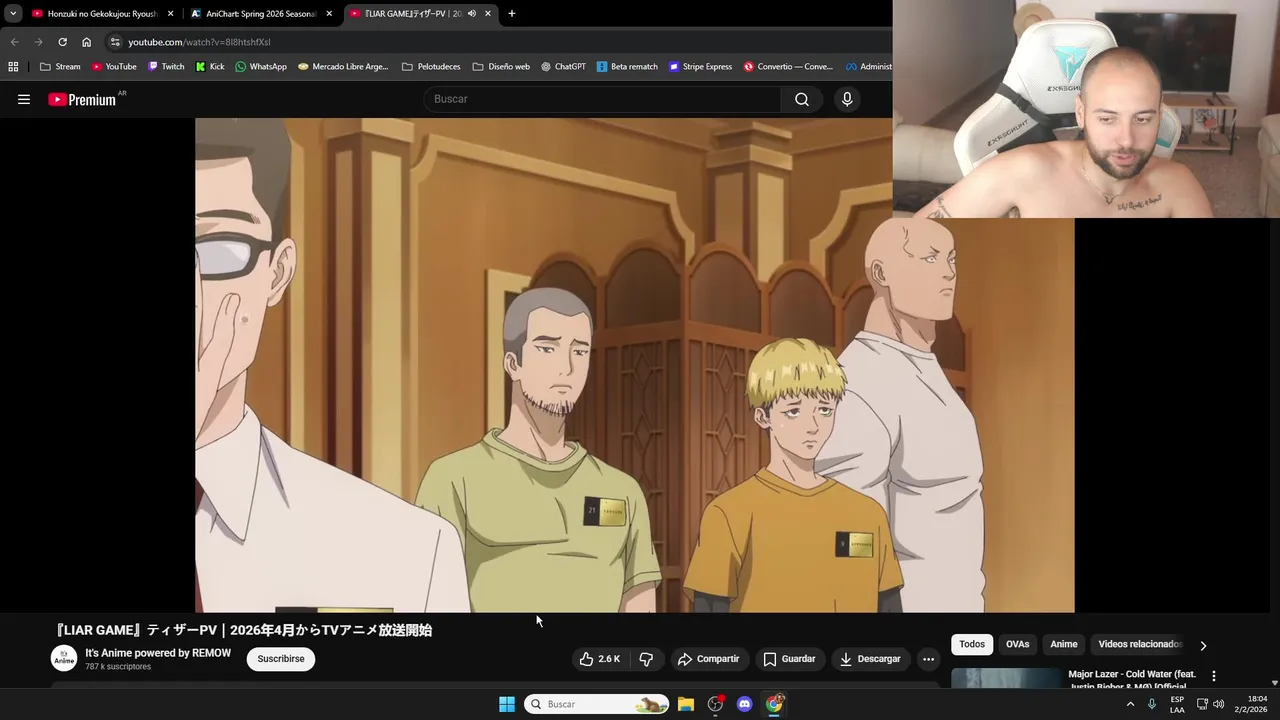
Task: Show more filter chips with right chevron
Action: coord(1203,645)
